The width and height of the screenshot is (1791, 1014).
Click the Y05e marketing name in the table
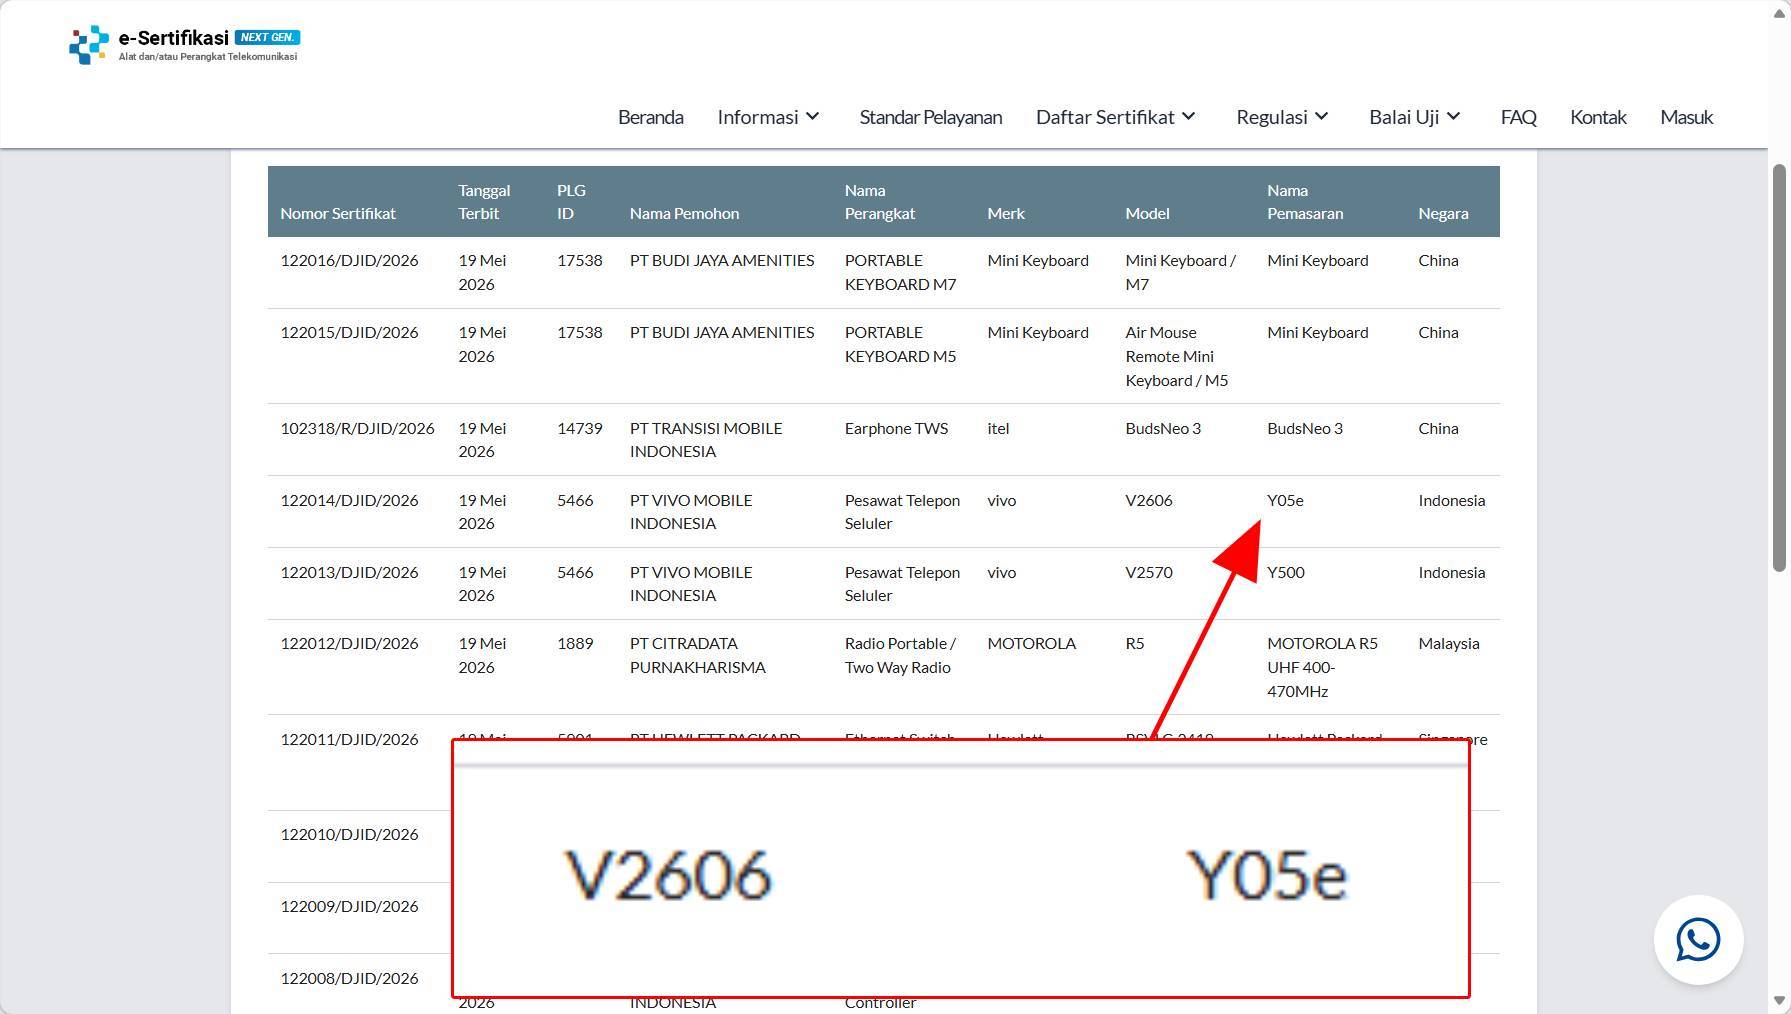[x=1285, y=500]
